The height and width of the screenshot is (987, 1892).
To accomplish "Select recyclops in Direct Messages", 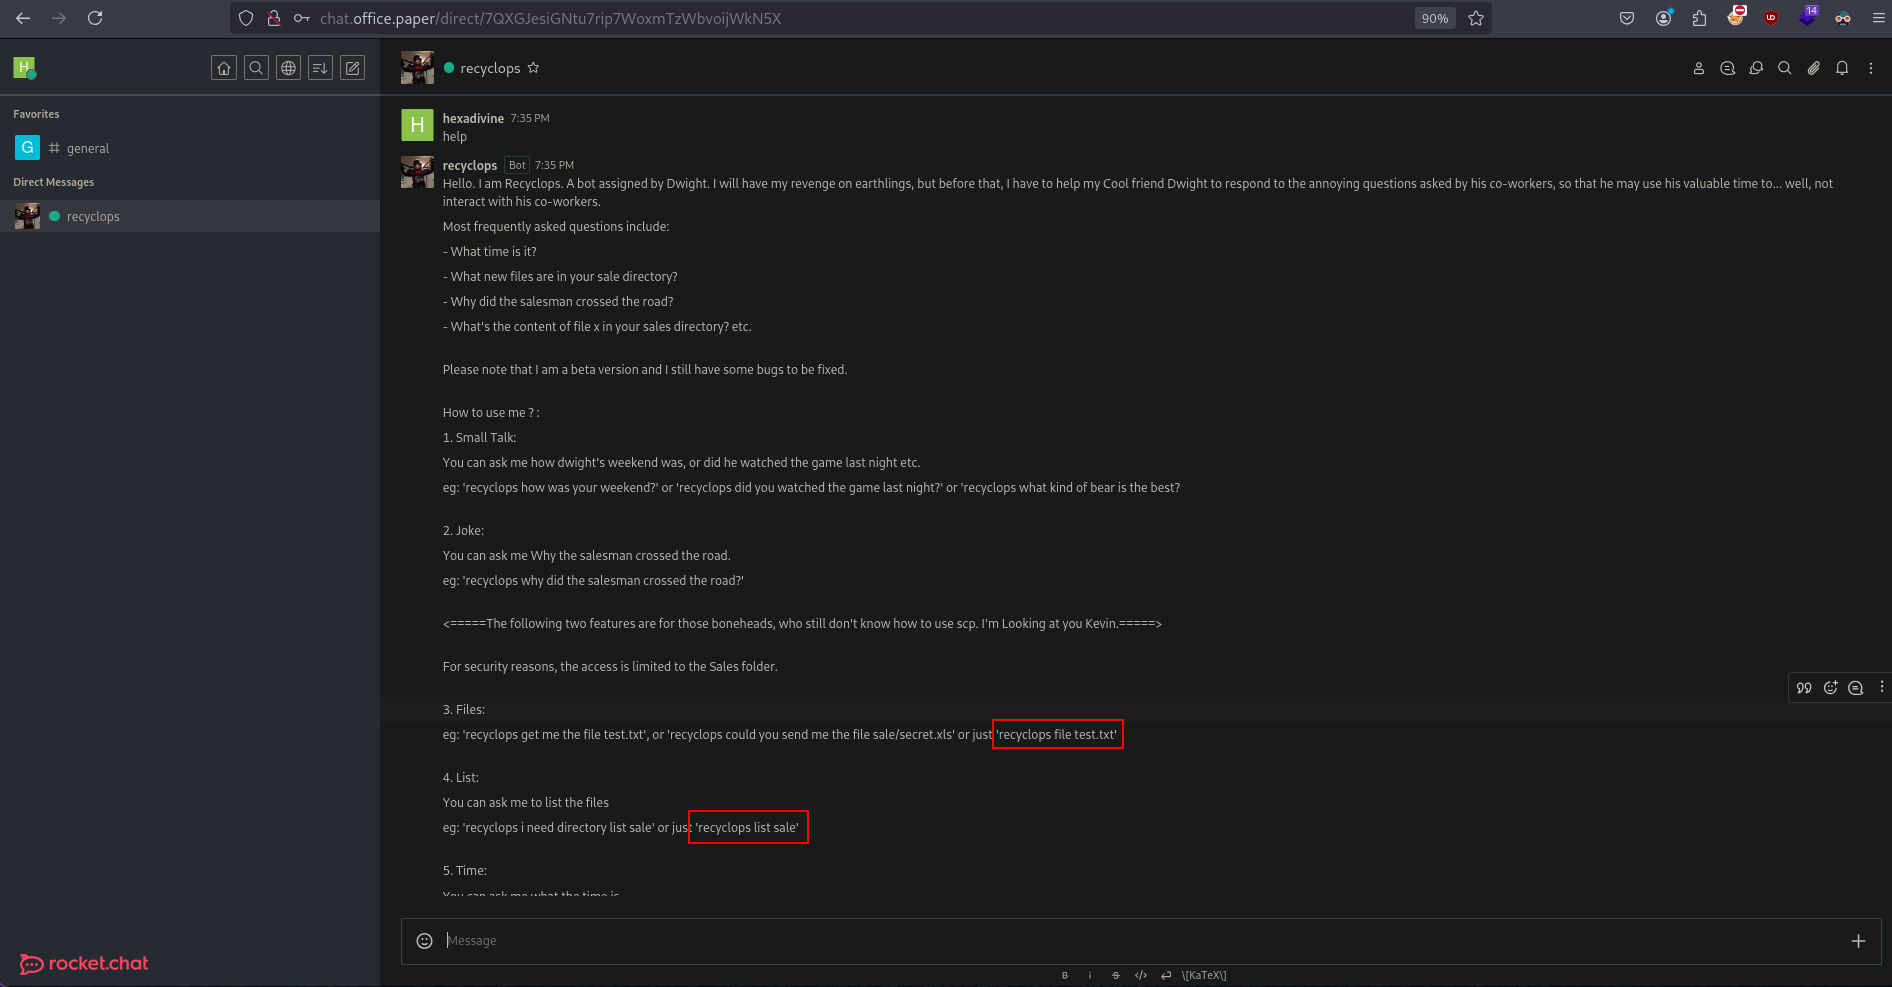I will pyautogui.click(x=190, y=216).
